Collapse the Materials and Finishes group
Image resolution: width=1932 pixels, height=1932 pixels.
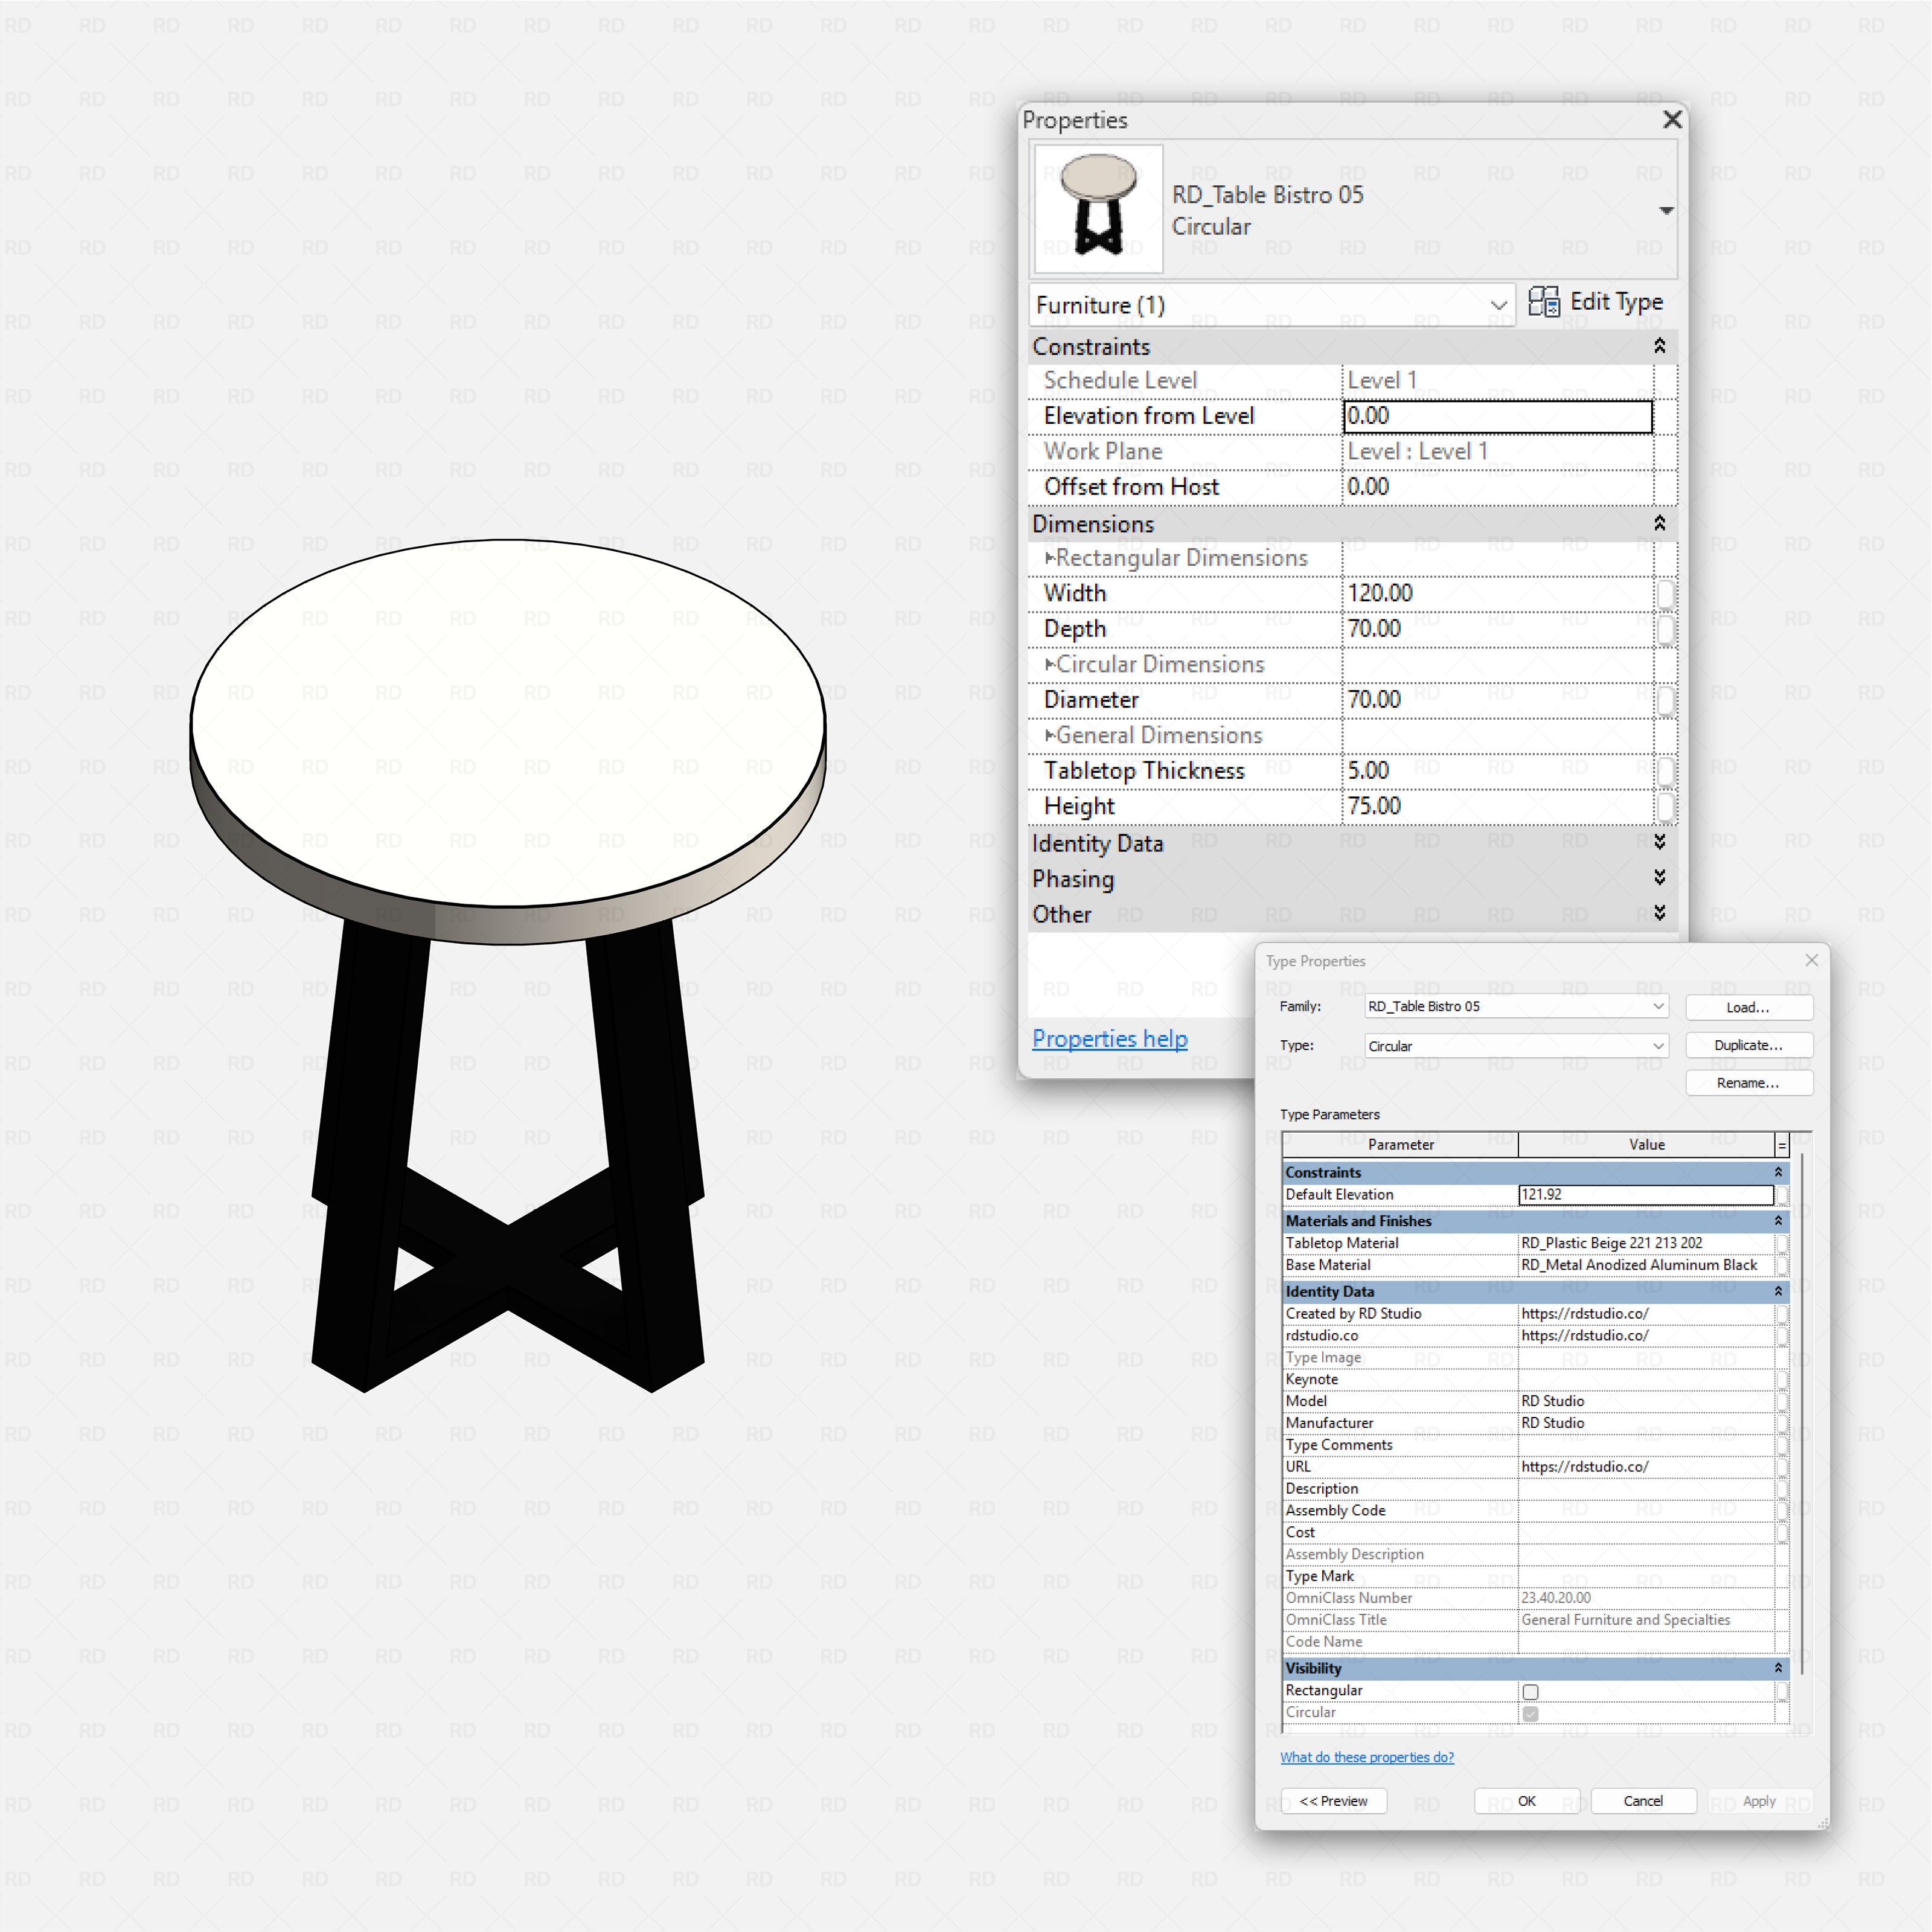point(1778,1221)
